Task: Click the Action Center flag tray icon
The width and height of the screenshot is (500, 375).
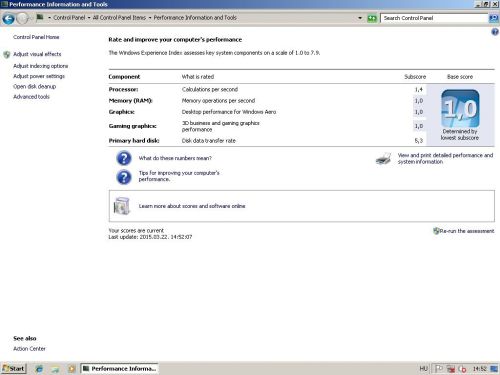Action: coord(439,368)
